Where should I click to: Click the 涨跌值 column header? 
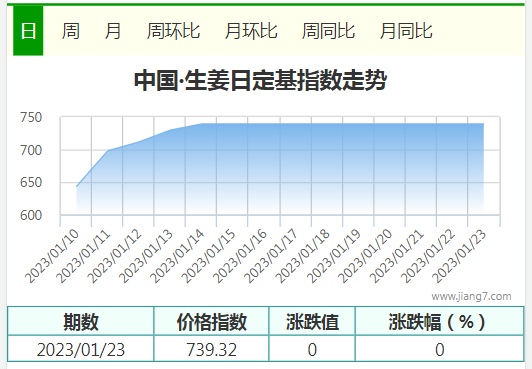tap(312, 322)
